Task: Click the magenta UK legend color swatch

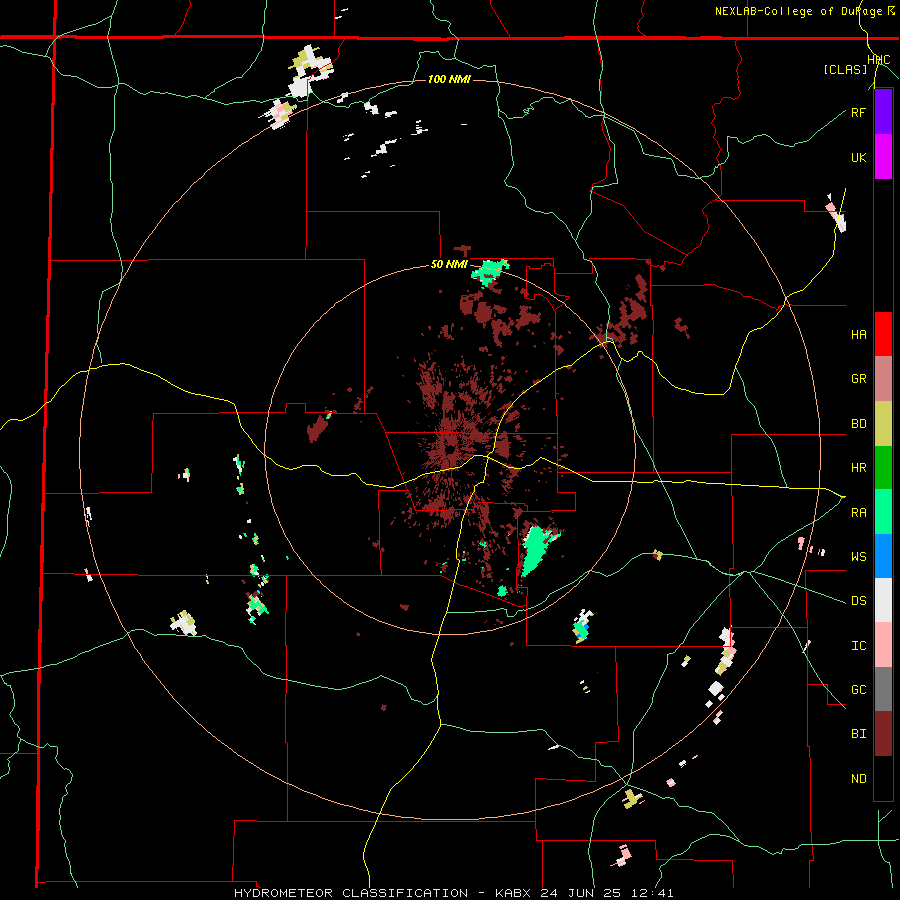Action: click(883, 157)
